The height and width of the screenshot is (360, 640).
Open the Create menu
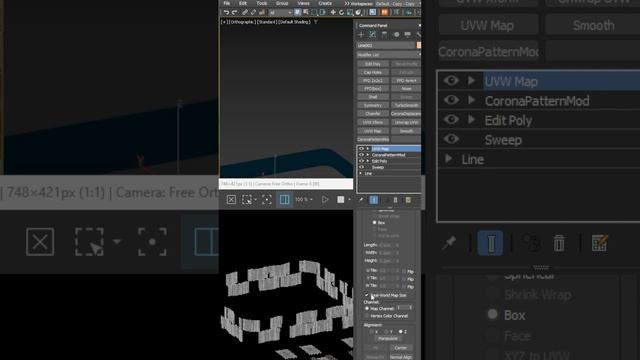point(325,3)
